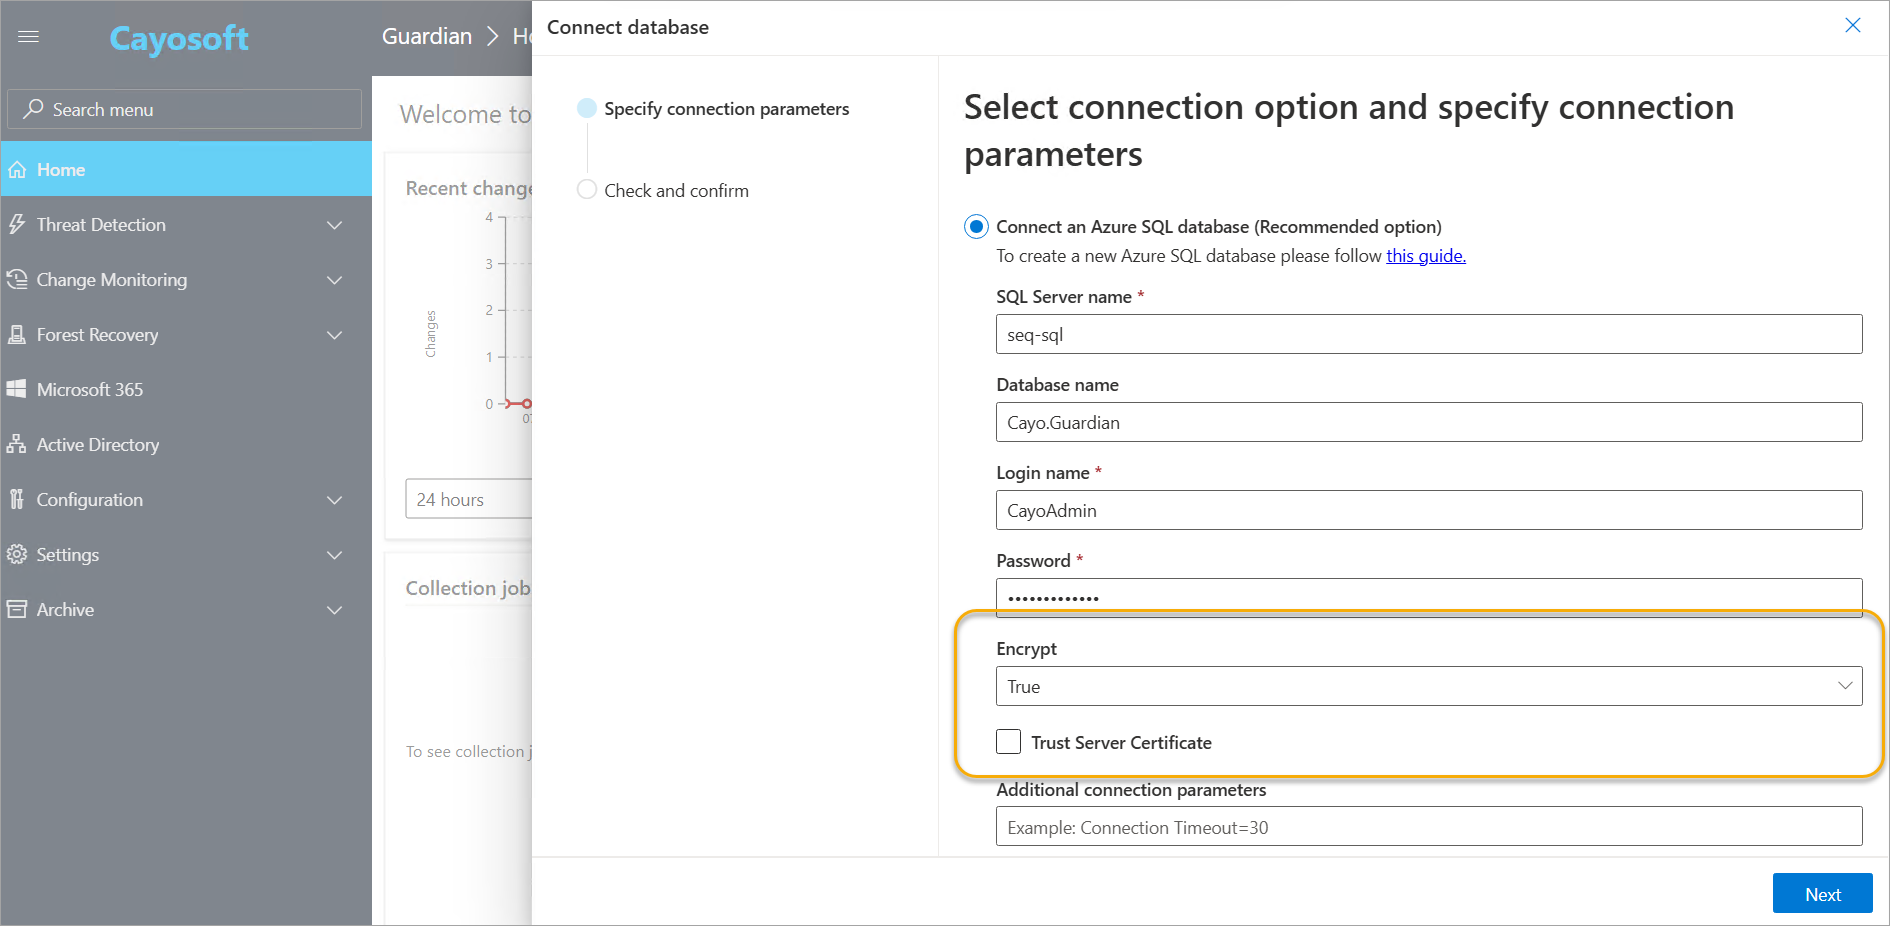Click the Settings gear icon
The width and height of the screenshot is (1890, 926).
(x=17, y=555)
